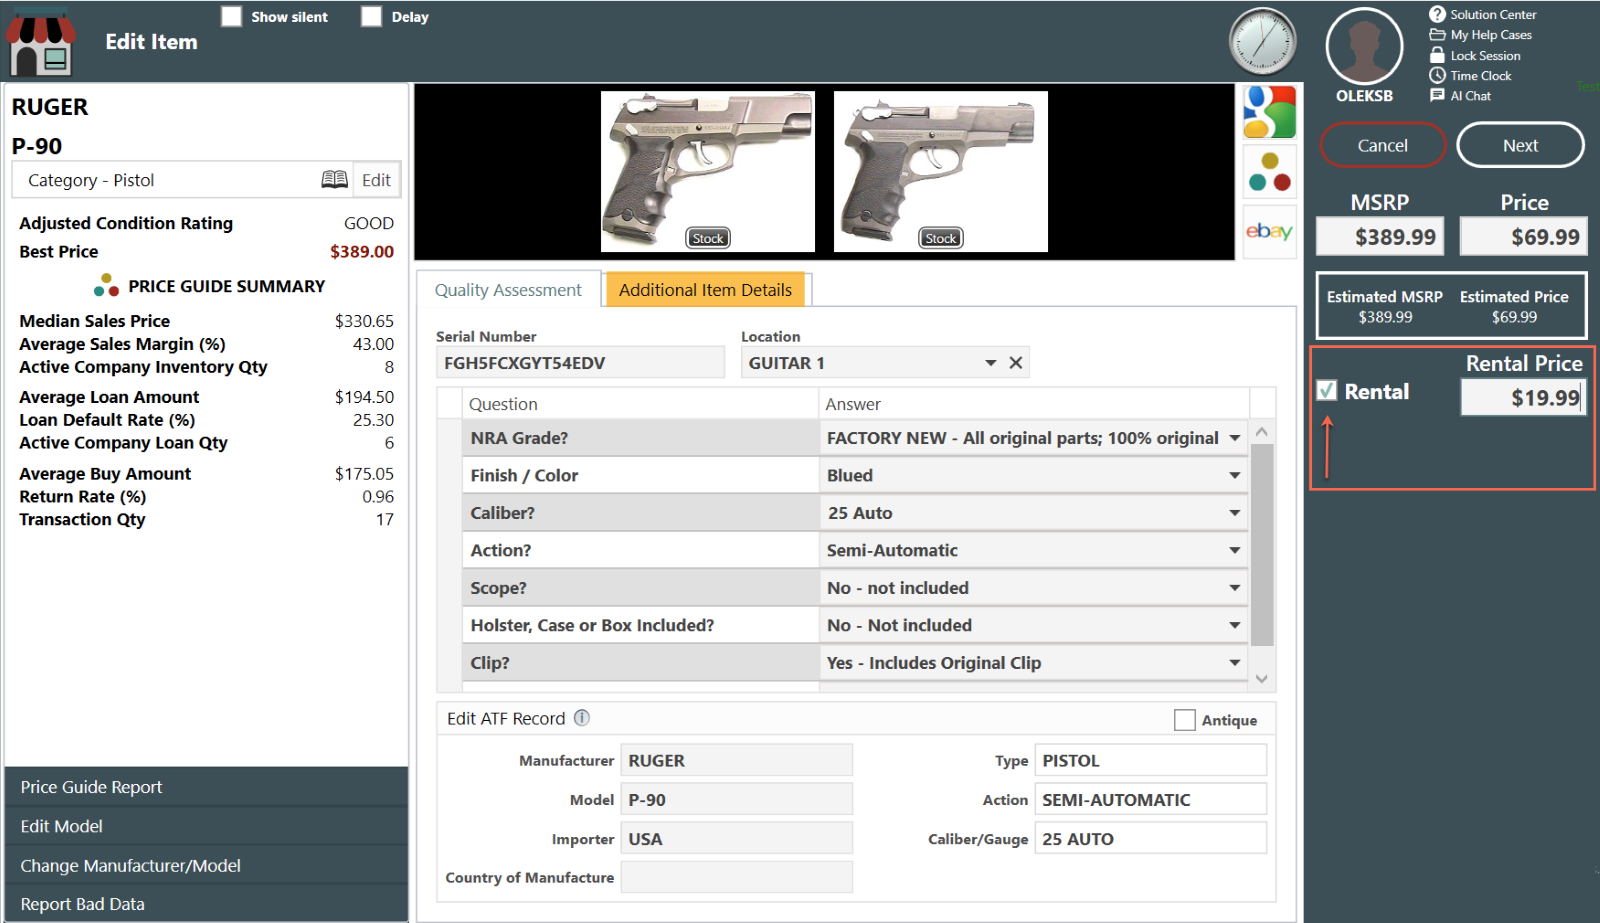
Task: Click the store home icon
Action: pyautogui.click(x=41, y=42)
